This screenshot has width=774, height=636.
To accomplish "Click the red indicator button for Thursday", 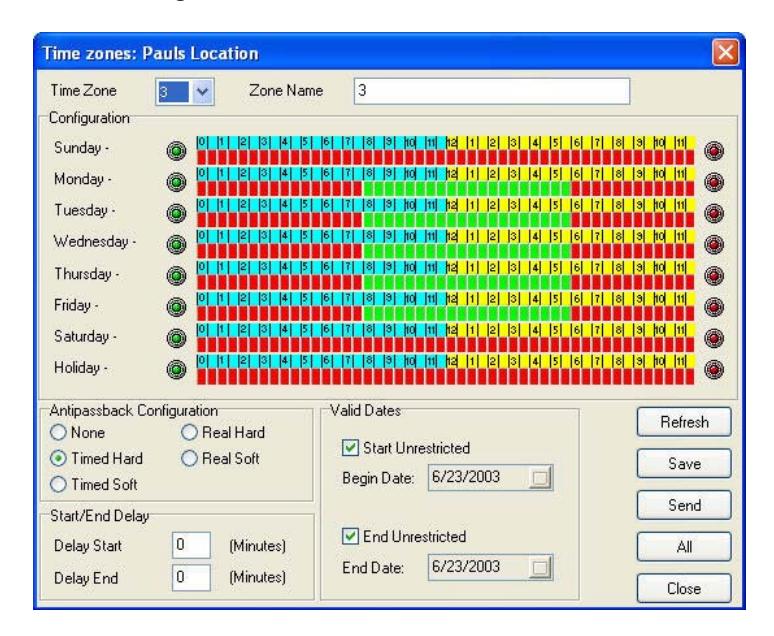I will [714, 276].
